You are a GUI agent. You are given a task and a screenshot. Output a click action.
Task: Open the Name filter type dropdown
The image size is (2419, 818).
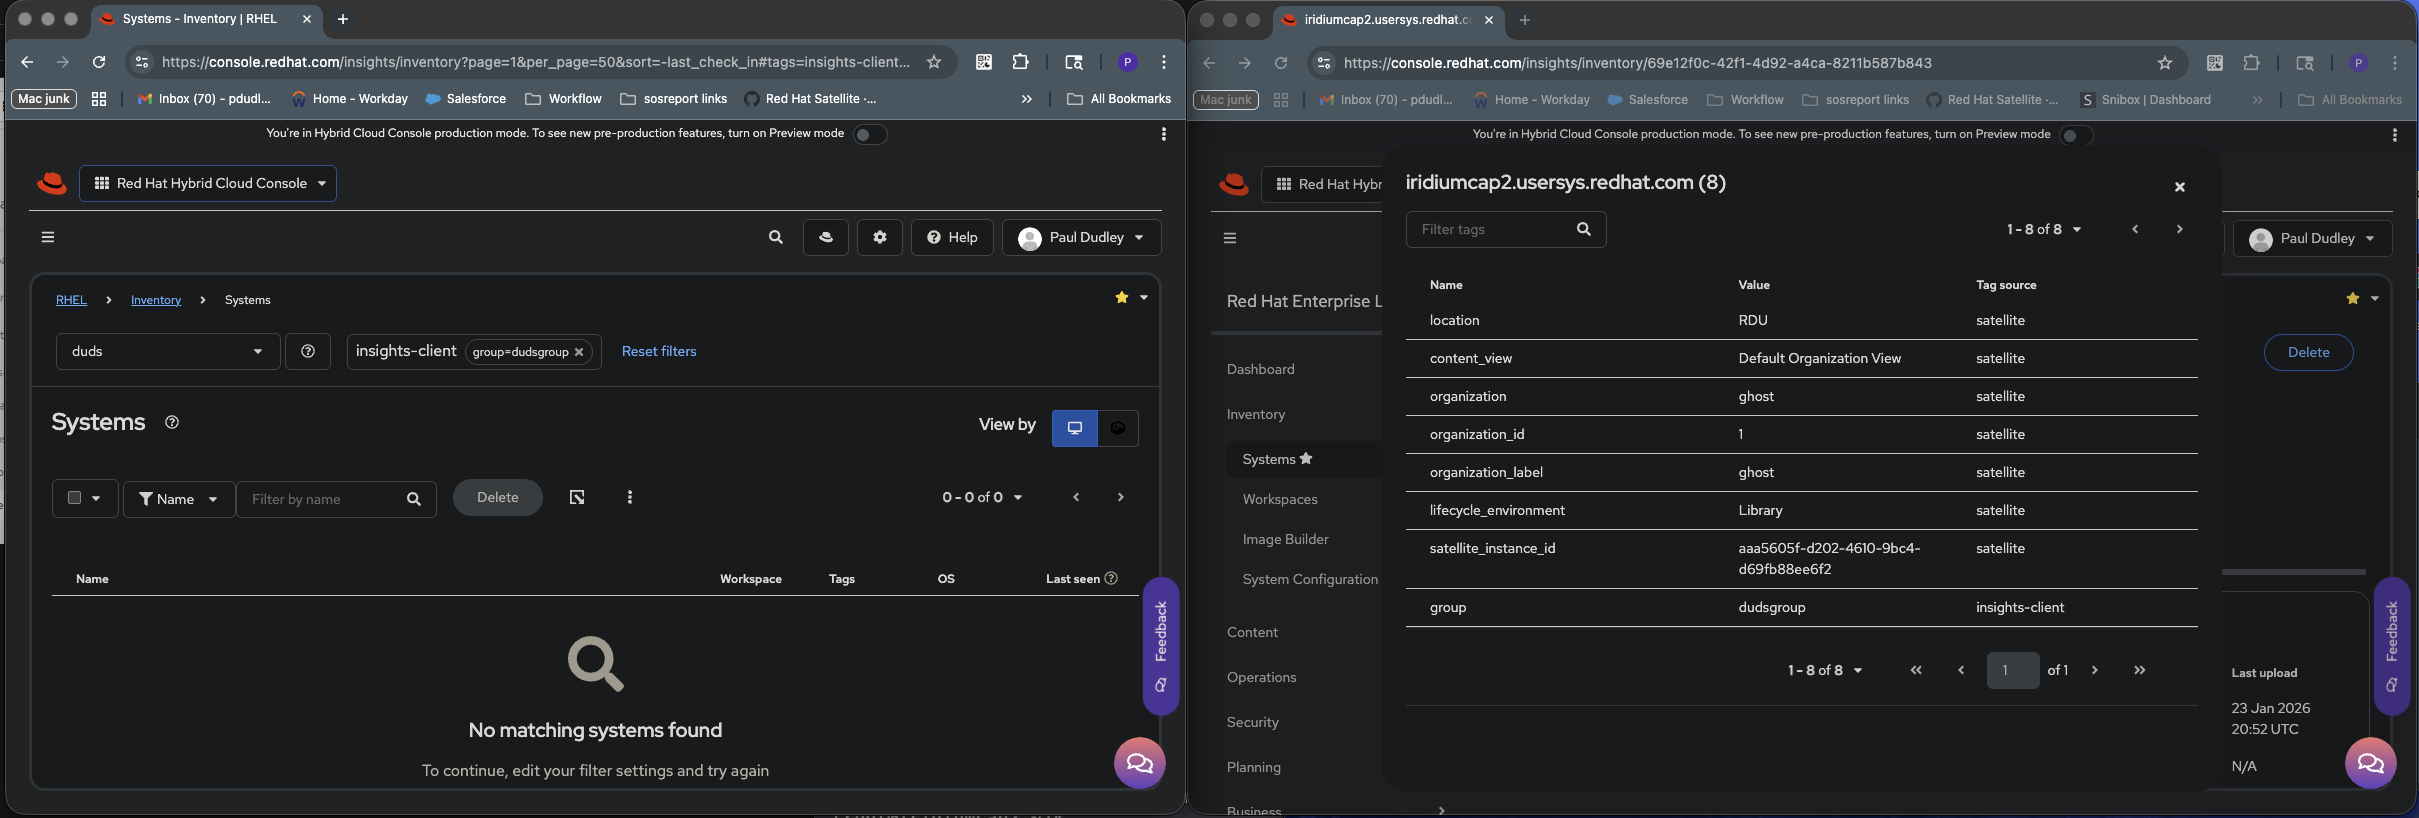pos(178,499)
